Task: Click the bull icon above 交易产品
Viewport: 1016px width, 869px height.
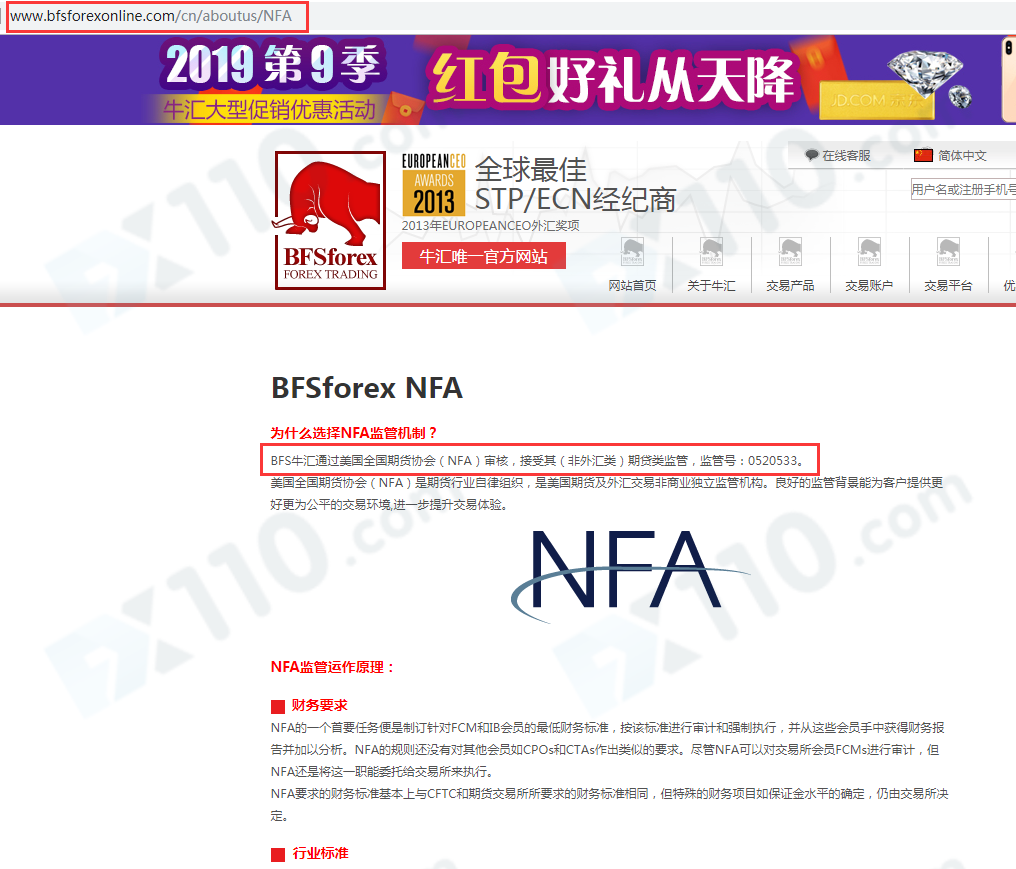Action: [791, 251]
